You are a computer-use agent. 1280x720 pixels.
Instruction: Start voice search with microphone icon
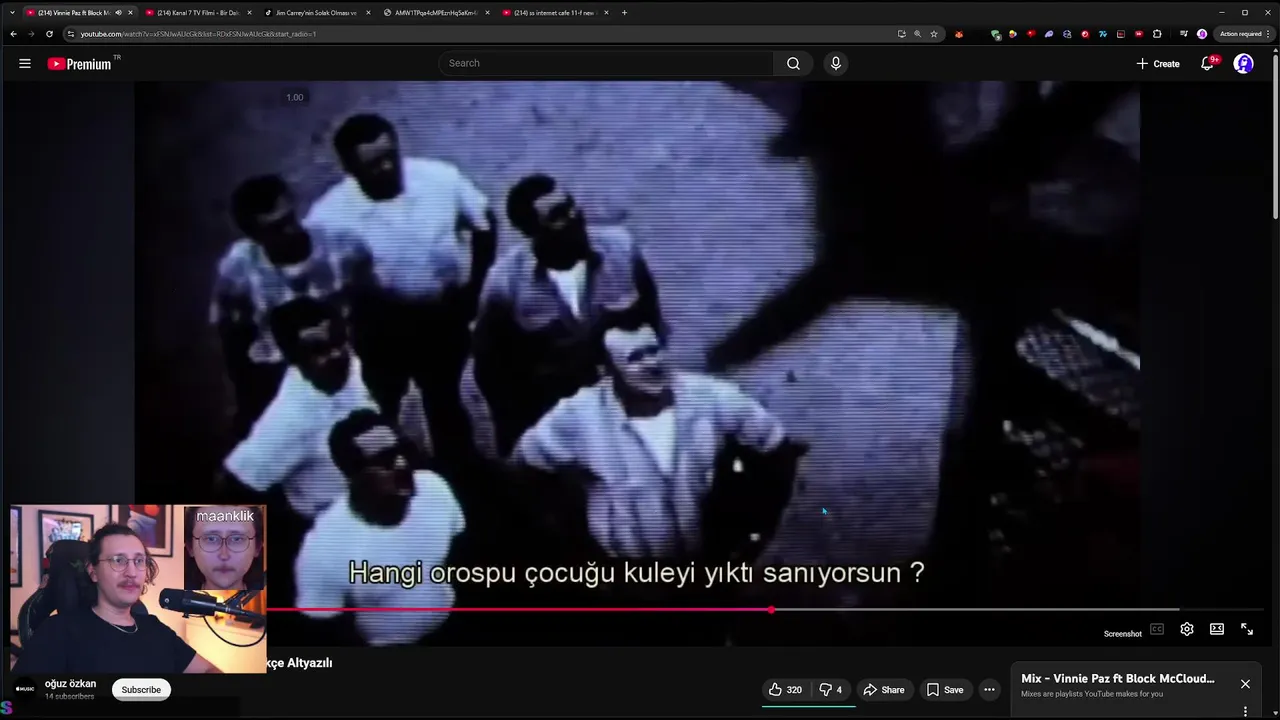(x=836, y=63)
